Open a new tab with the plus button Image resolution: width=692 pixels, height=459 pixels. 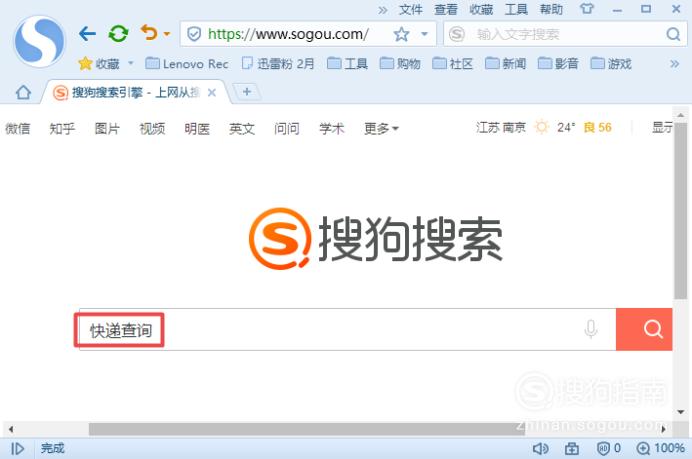(247, 92)
